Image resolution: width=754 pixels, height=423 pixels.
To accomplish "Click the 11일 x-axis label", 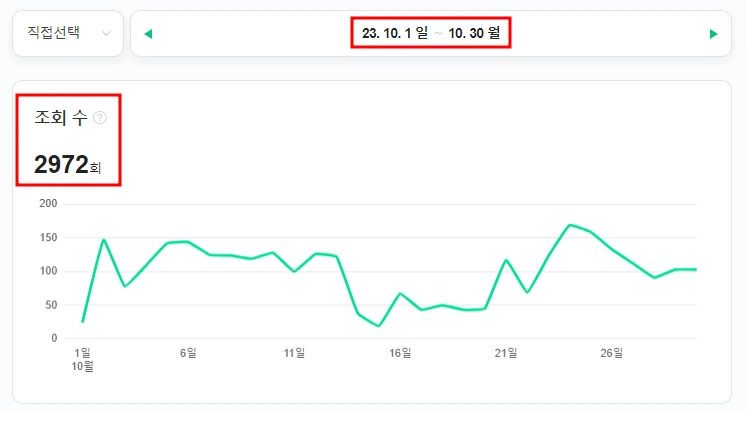I will point(294,353).
